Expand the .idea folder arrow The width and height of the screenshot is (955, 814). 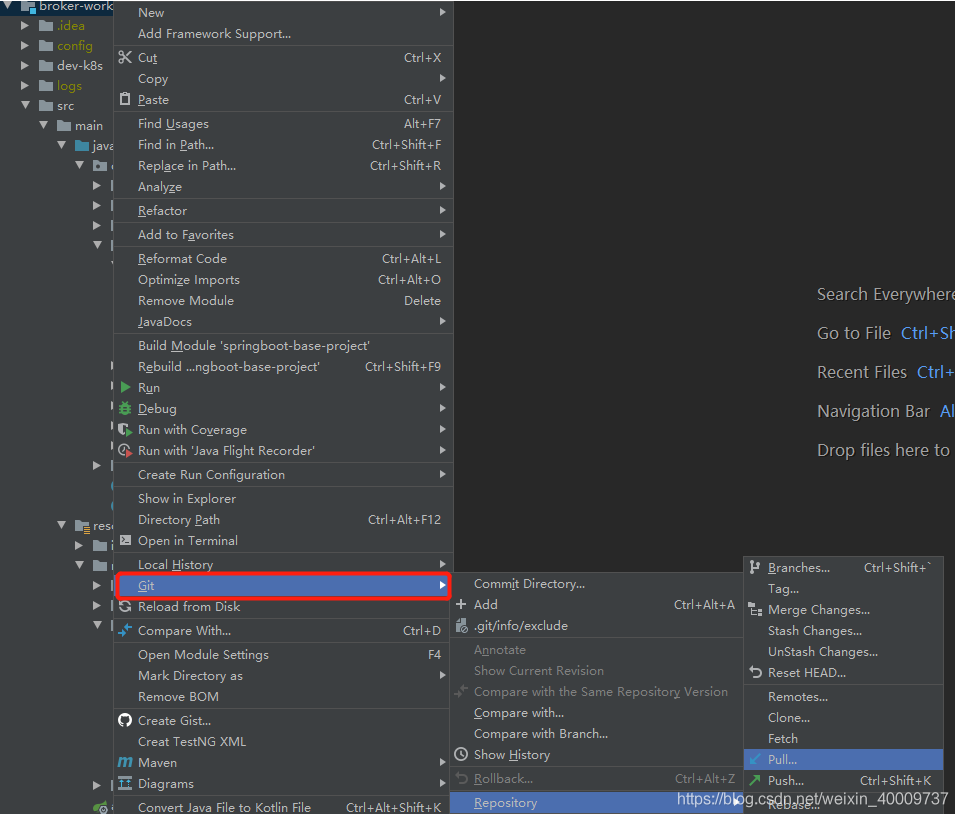coord(25,26)
